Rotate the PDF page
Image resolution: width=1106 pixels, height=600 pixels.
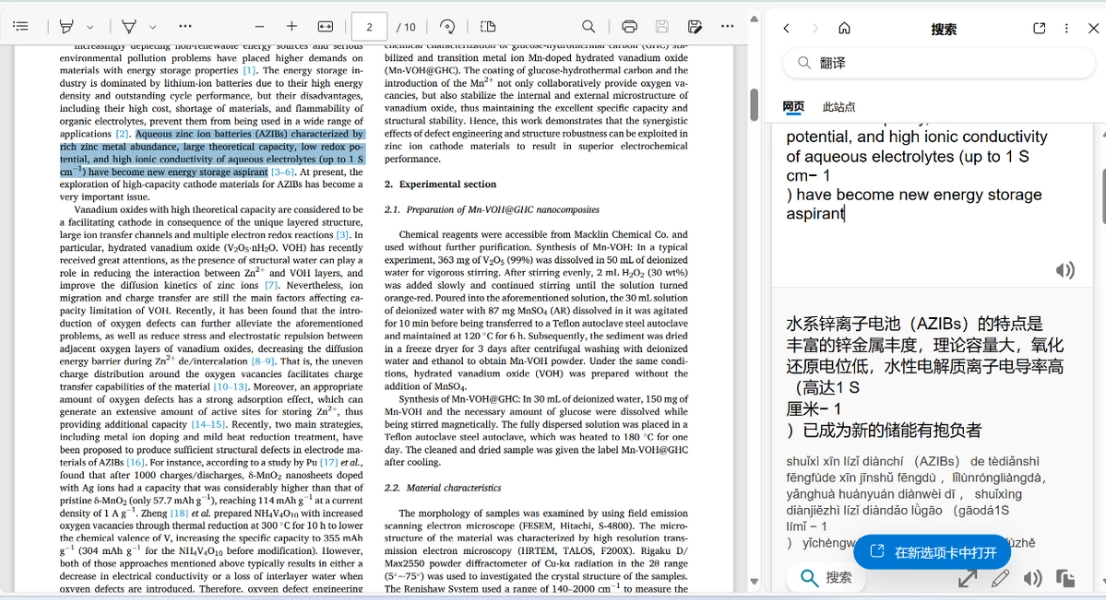coord(447,27)
